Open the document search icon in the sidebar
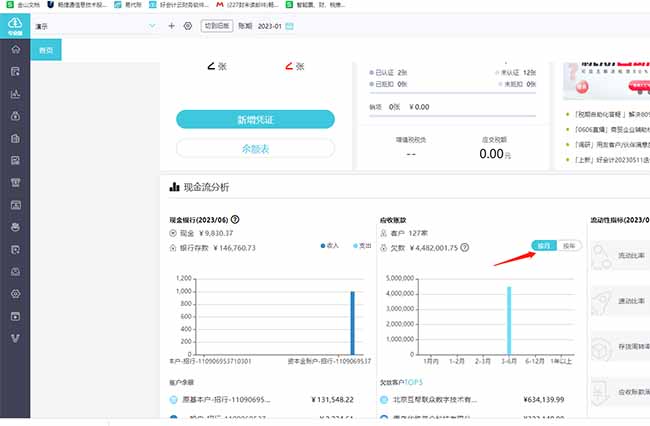 15,249
